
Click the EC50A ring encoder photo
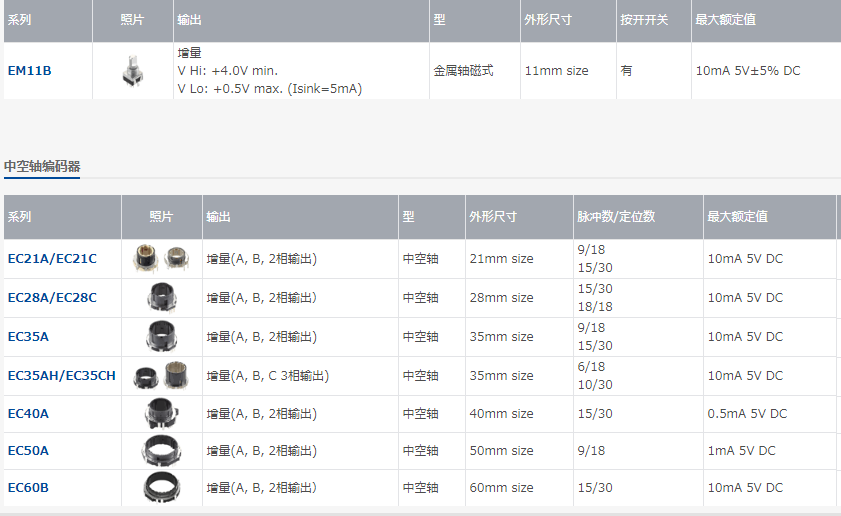(x=161, y=450)
